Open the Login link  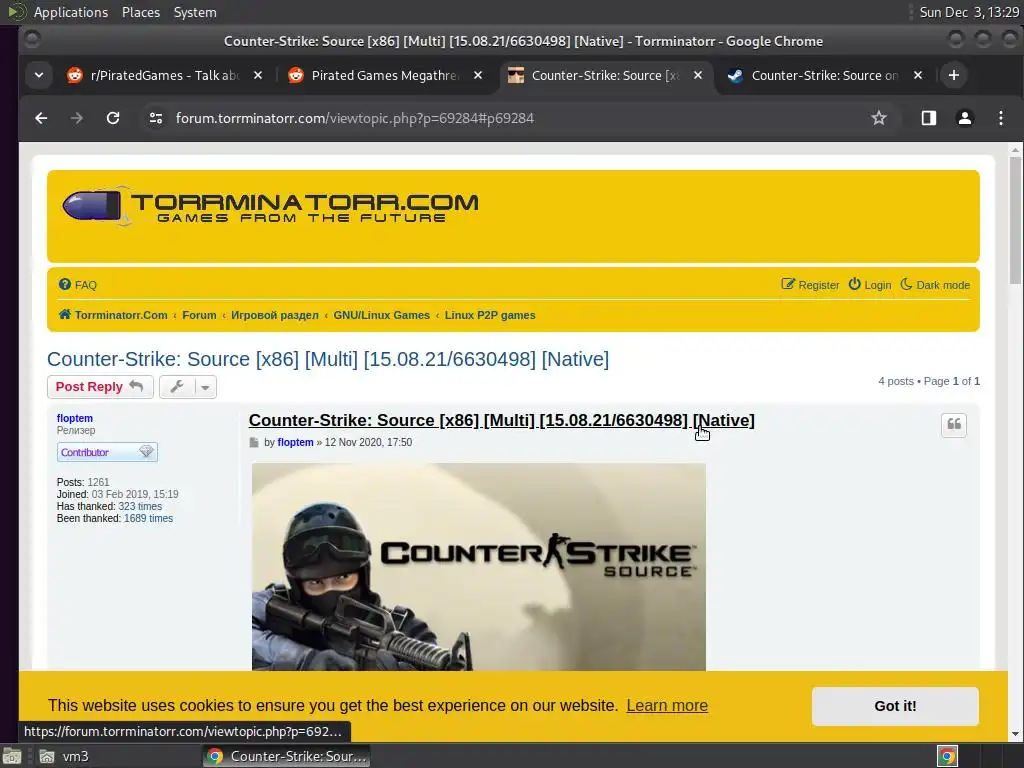pyautogui.click(x=870, y=285)
